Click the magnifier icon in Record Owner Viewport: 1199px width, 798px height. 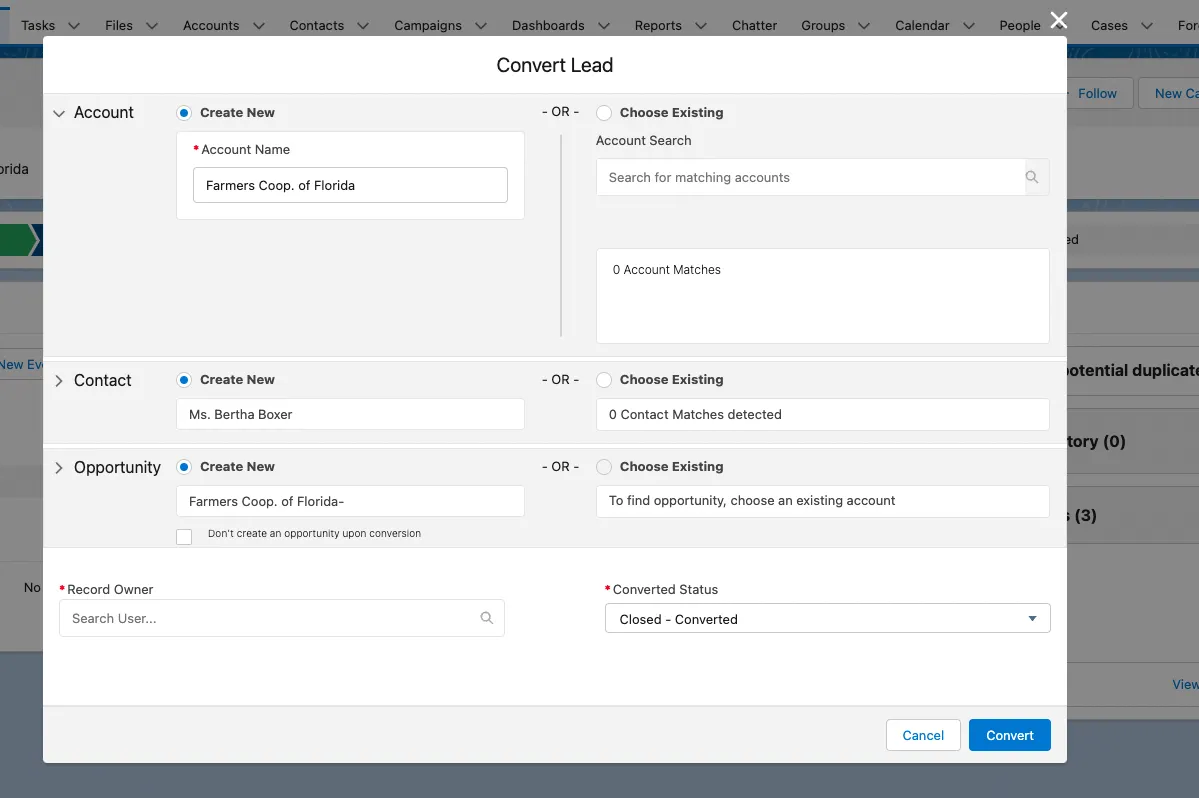[x=486, y=618]
